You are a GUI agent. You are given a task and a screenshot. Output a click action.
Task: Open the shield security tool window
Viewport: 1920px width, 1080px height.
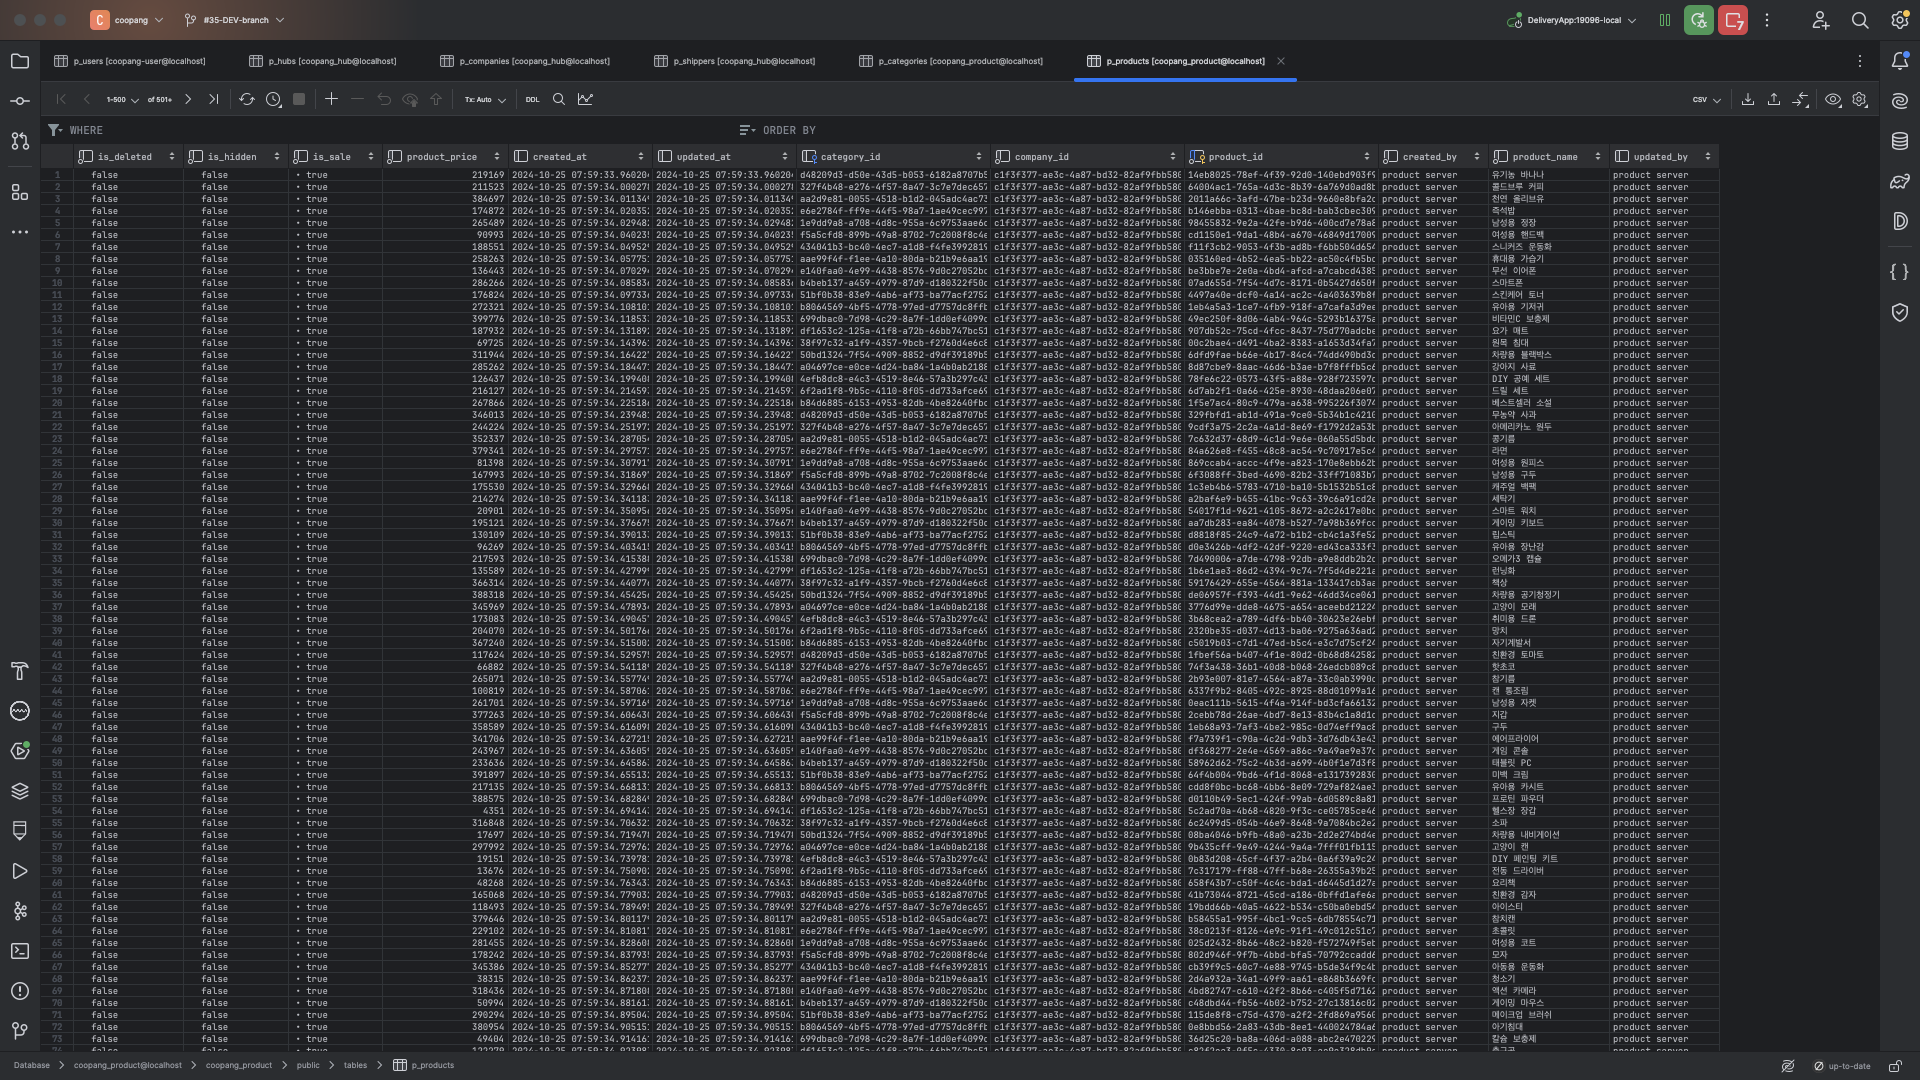coord(1900,312)
